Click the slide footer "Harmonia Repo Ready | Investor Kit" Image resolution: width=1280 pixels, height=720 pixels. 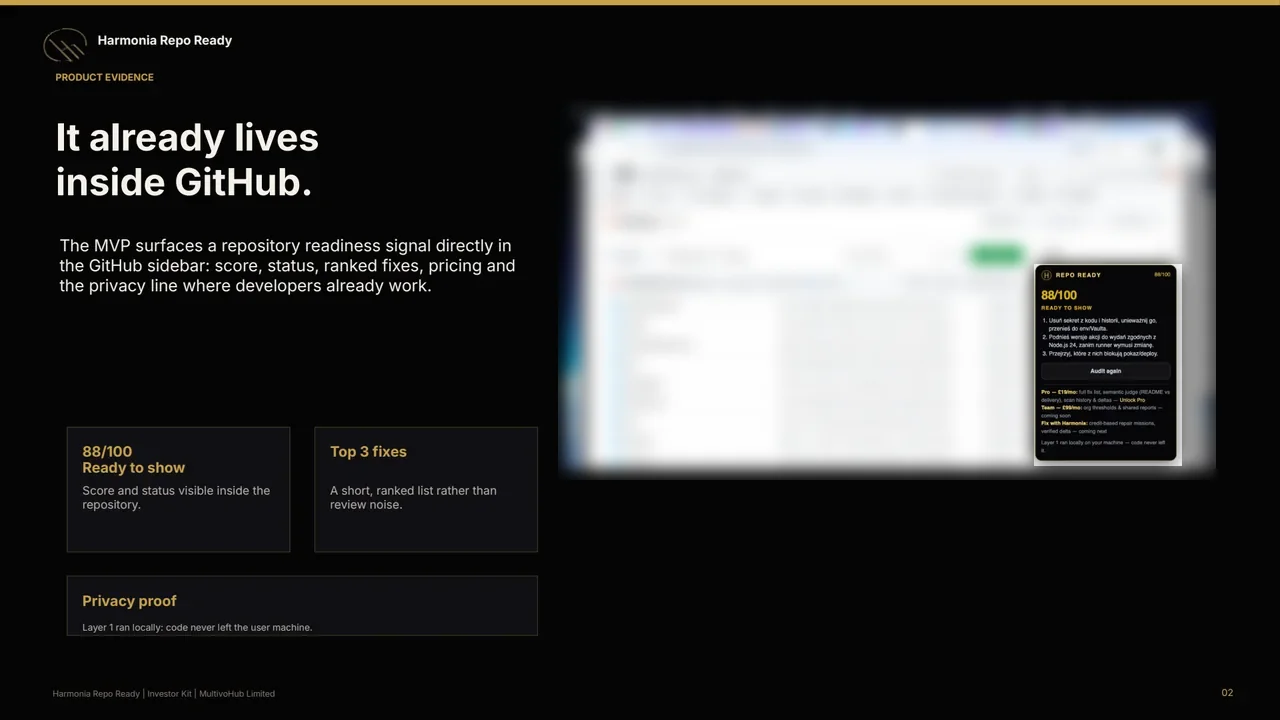(164, 693)
